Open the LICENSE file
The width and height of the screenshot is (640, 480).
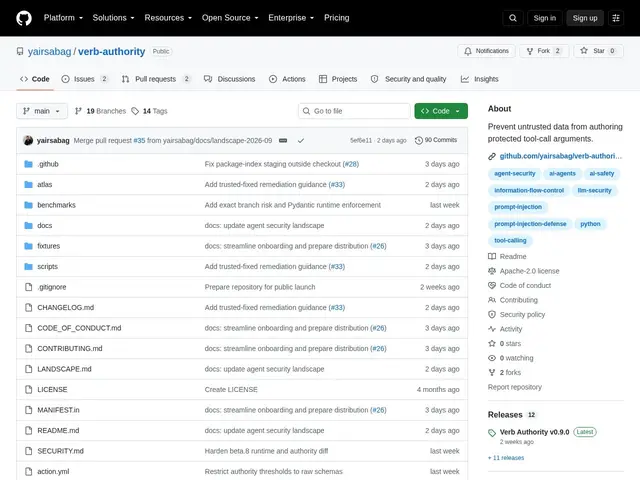[x=52, y=389]
